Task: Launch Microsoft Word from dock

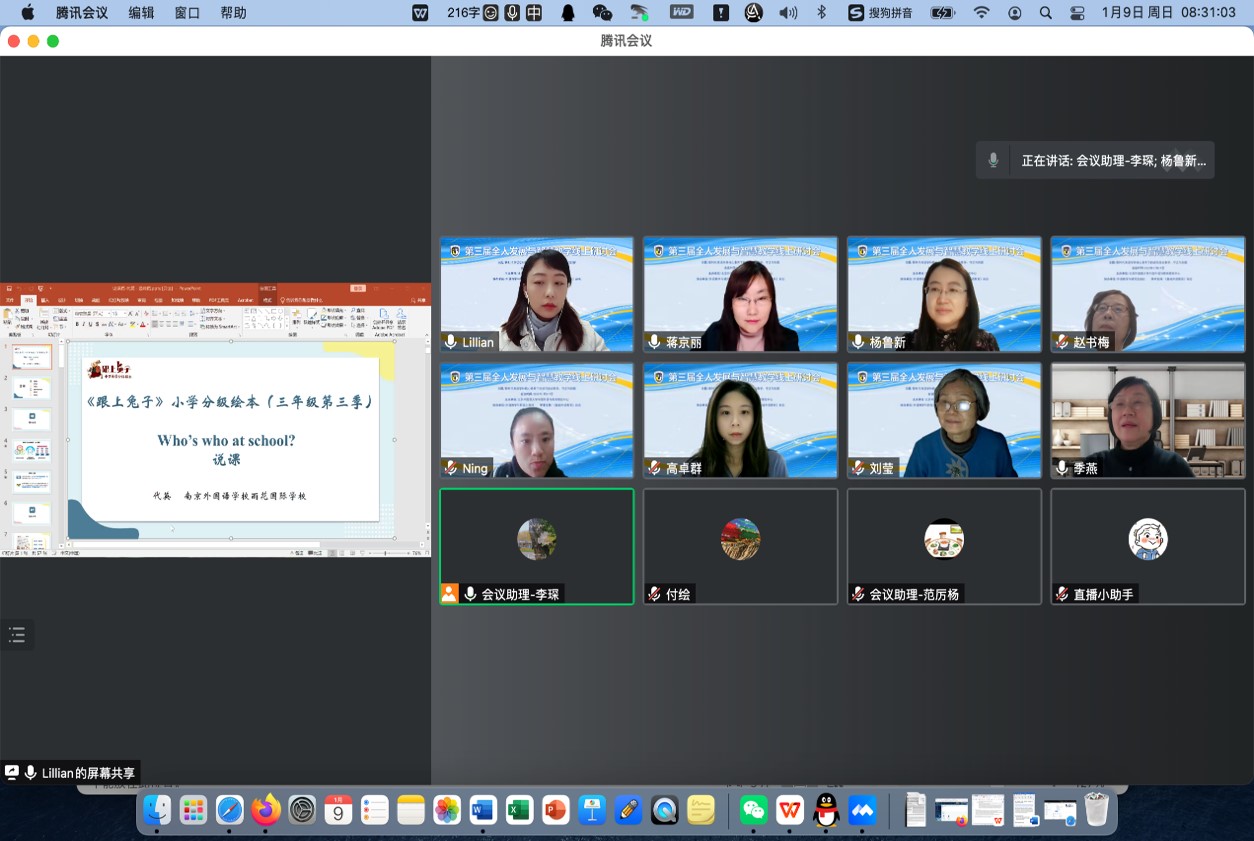Action: pos(483,810)
